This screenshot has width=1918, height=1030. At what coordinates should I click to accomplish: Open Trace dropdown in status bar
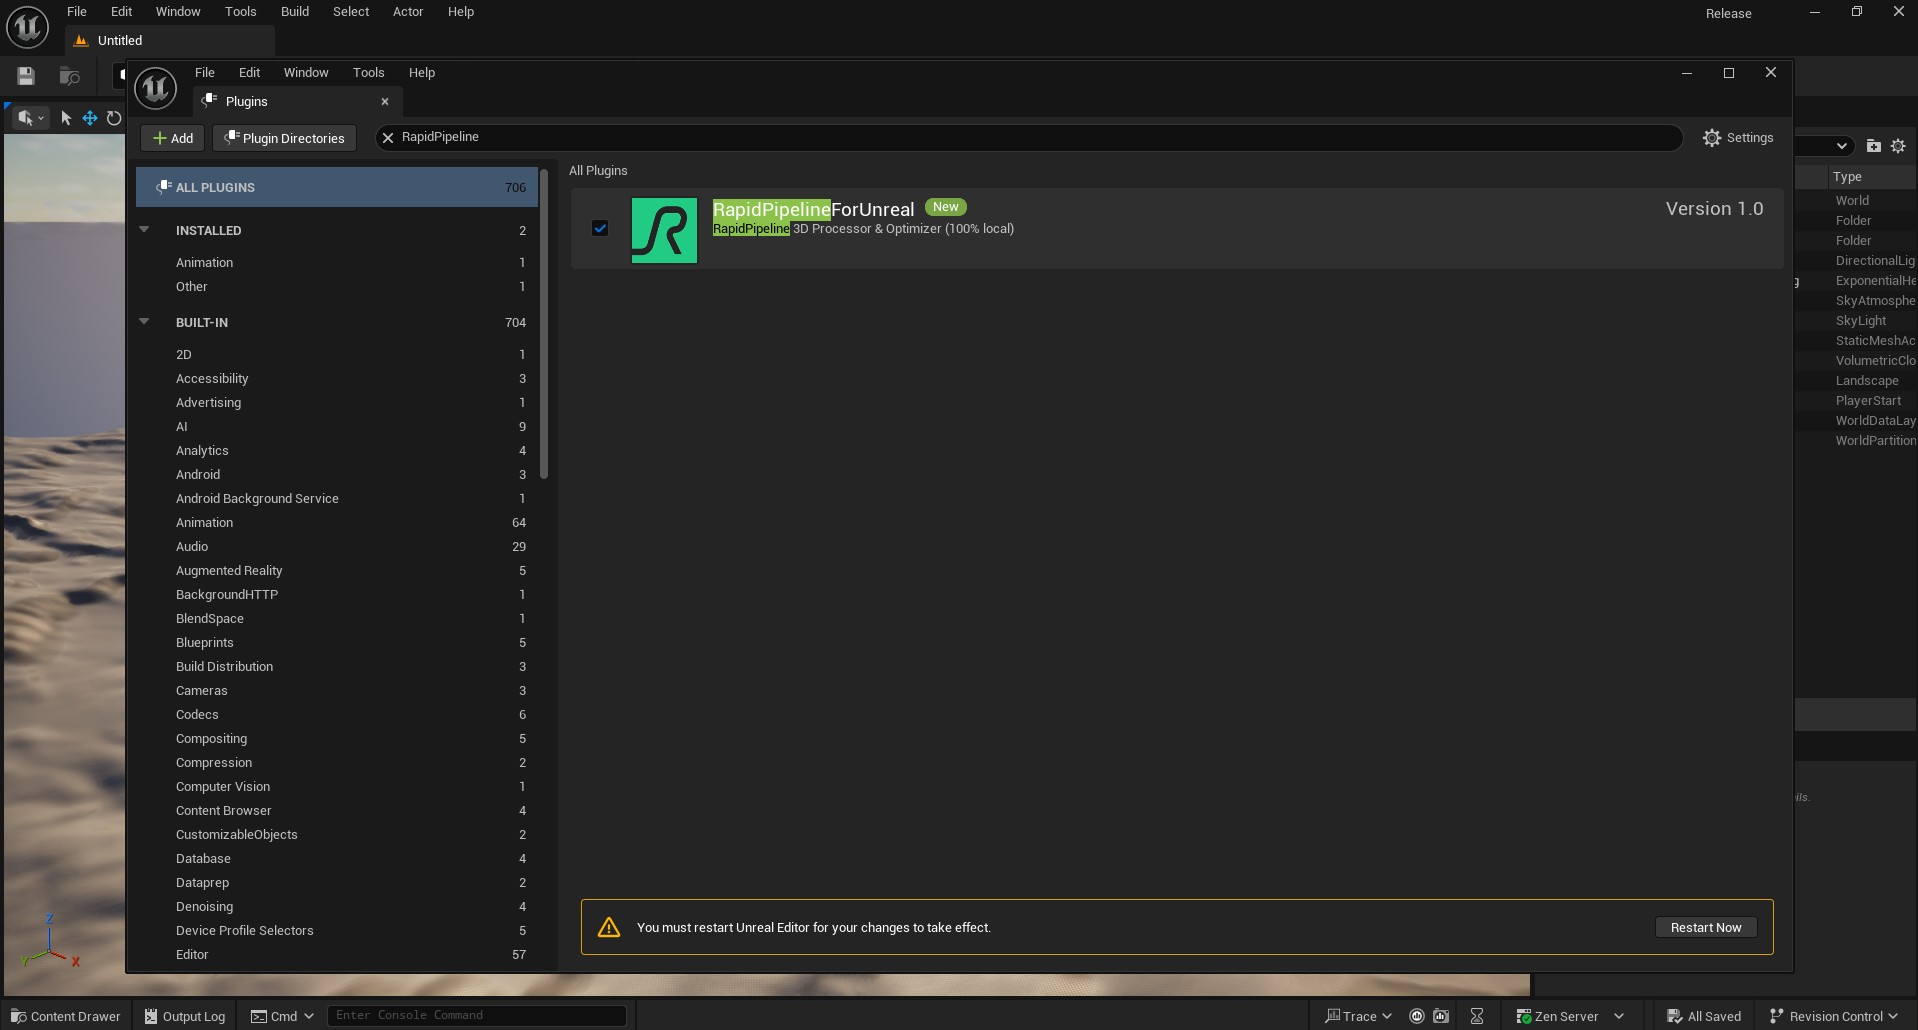click(1358, 1016)
